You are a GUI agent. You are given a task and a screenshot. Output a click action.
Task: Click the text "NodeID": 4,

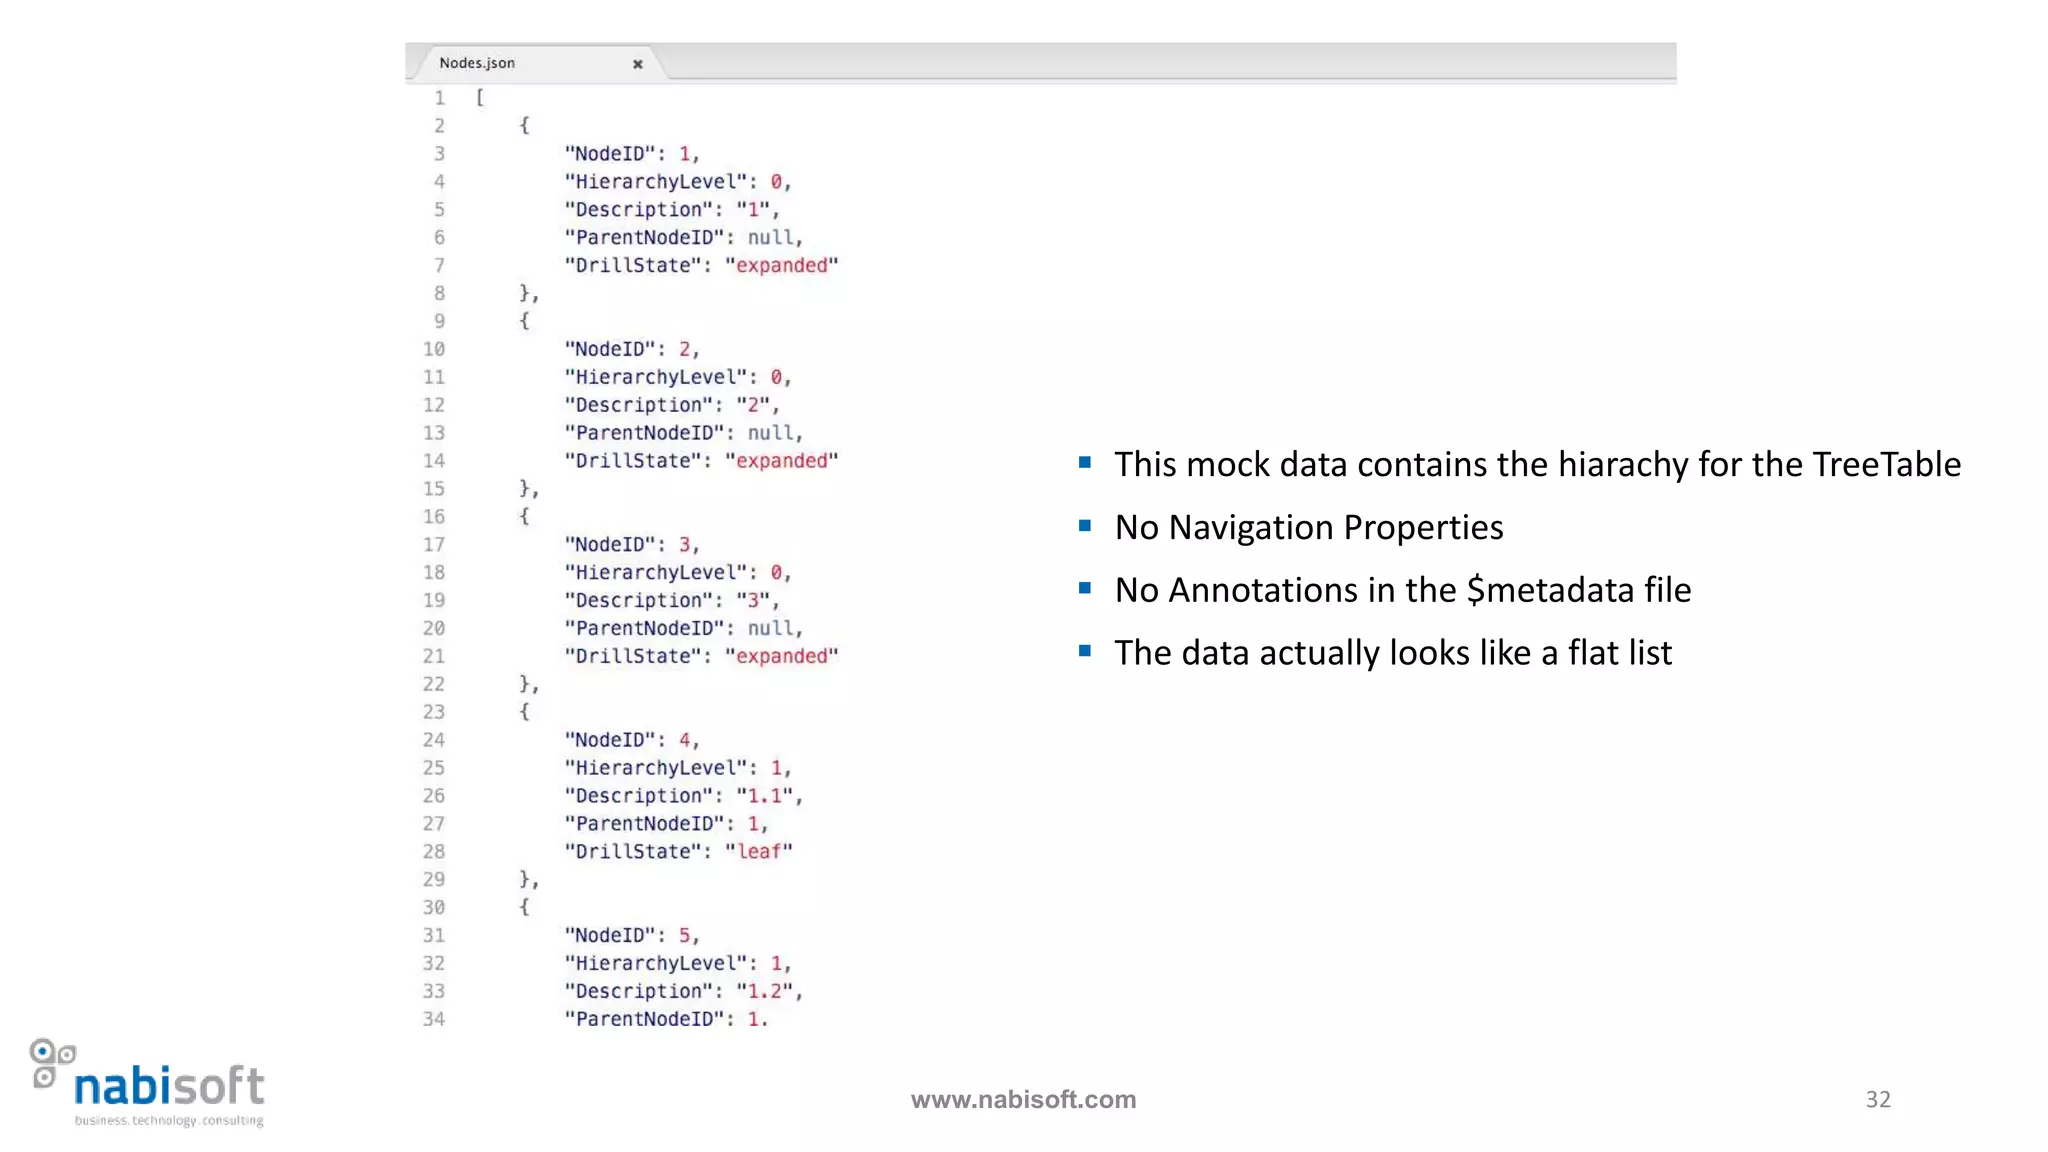pyautogui.click(x=632, y=740)
